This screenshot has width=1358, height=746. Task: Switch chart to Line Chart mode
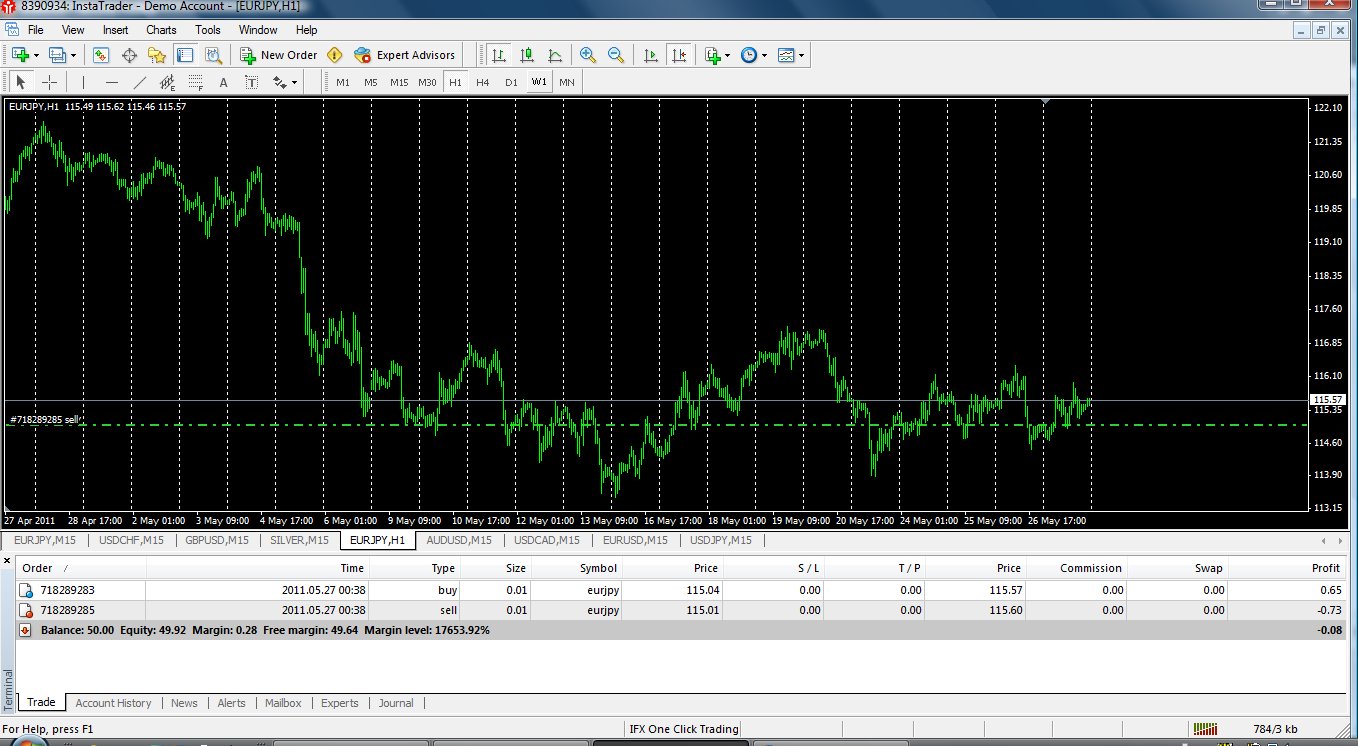coord(554,55)
